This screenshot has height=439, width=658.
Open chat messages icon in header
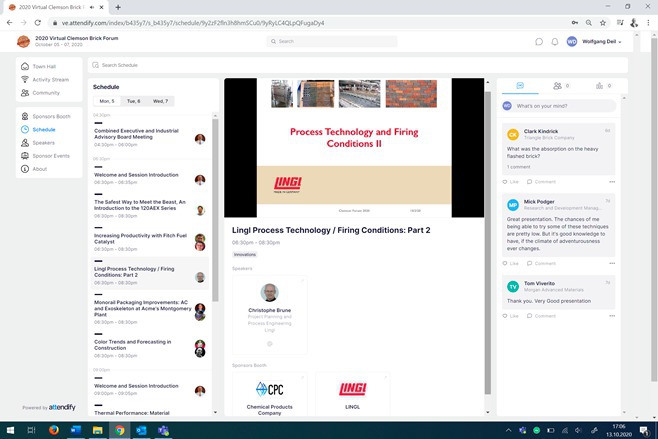pyautogui.click(x=539, y=42)
